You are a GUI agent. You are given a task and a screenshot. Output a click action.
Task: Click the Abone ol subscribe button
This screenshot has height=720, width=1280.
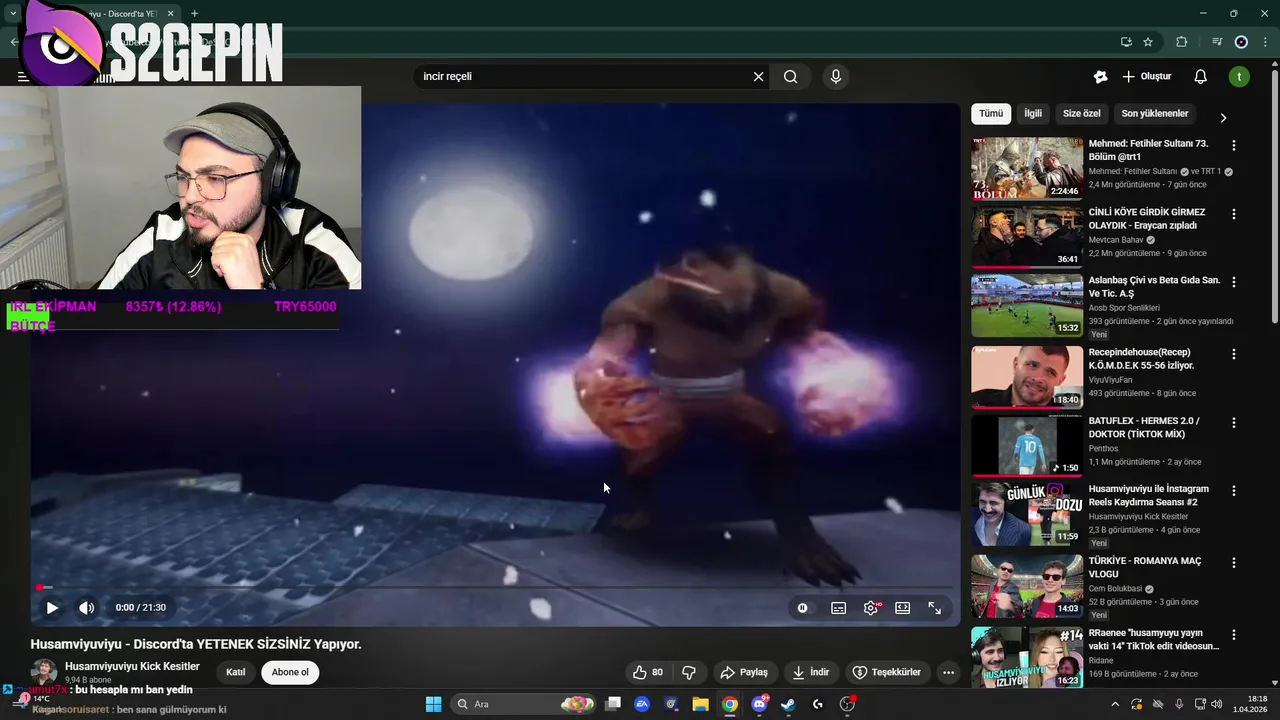pos(290,672)
